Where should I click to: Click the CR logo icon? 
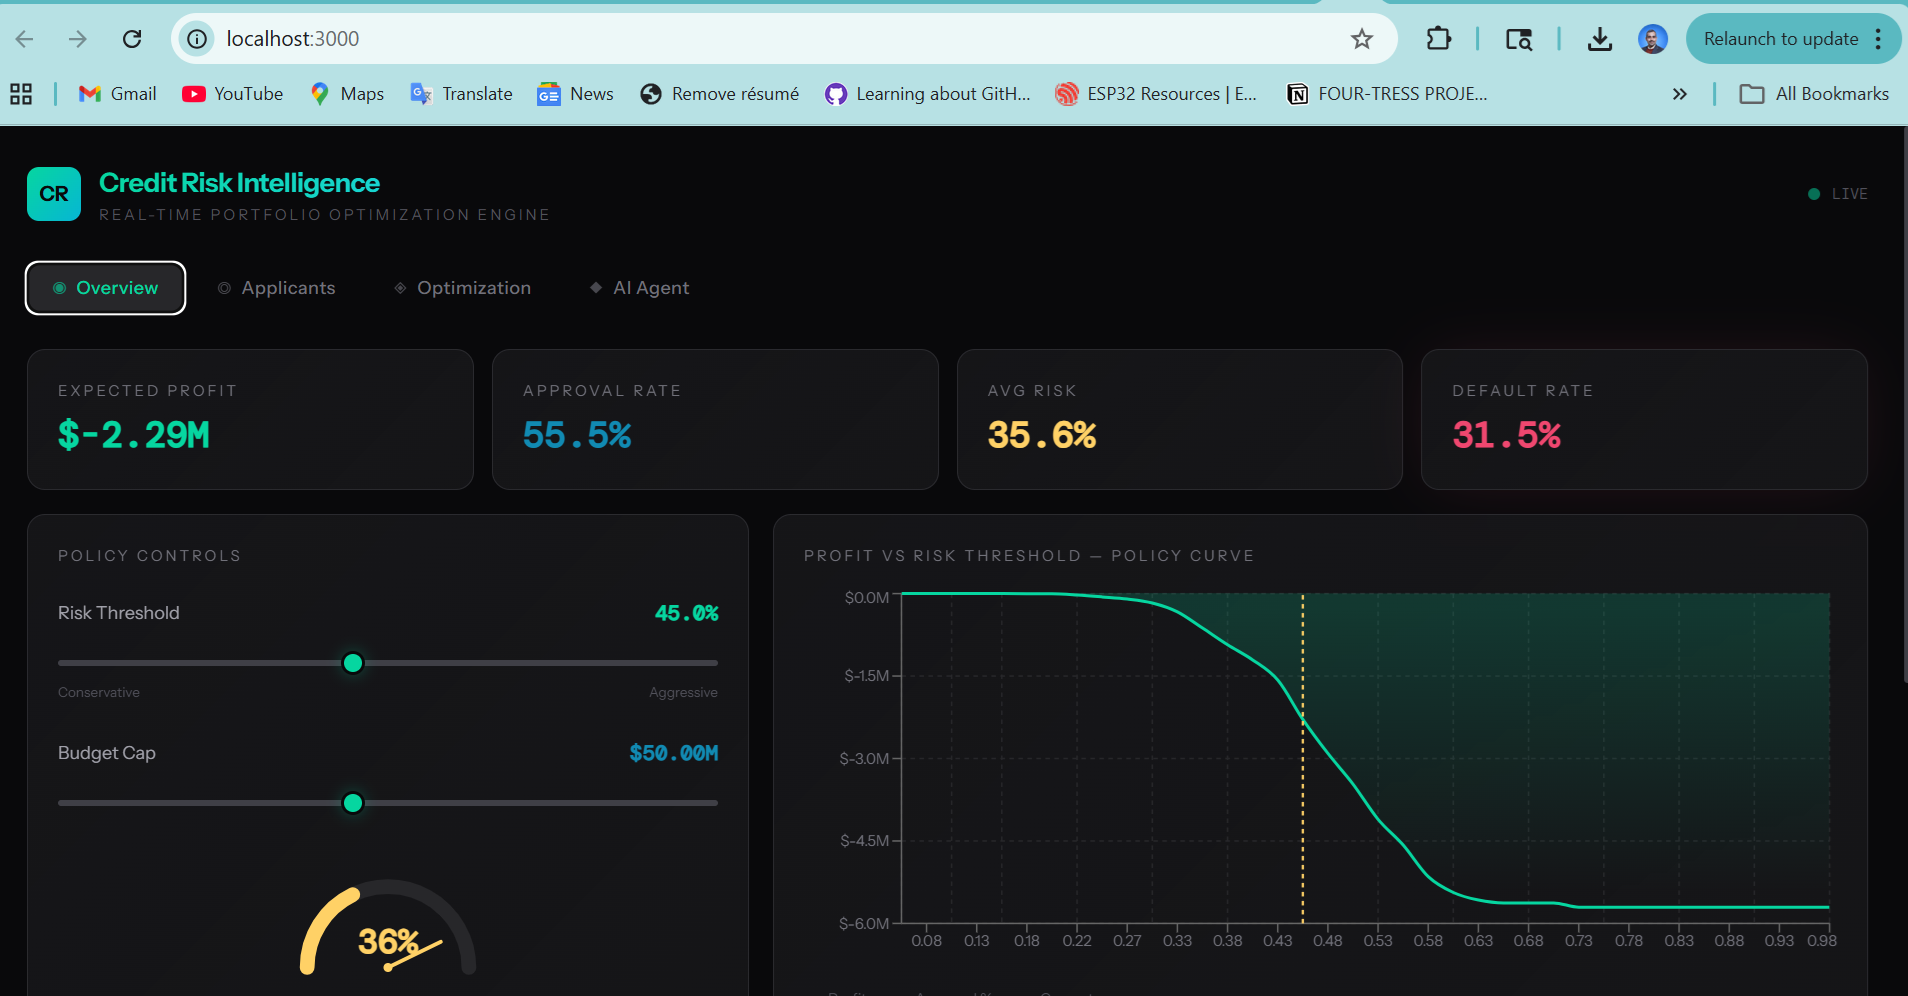click(x=54, y=194)
